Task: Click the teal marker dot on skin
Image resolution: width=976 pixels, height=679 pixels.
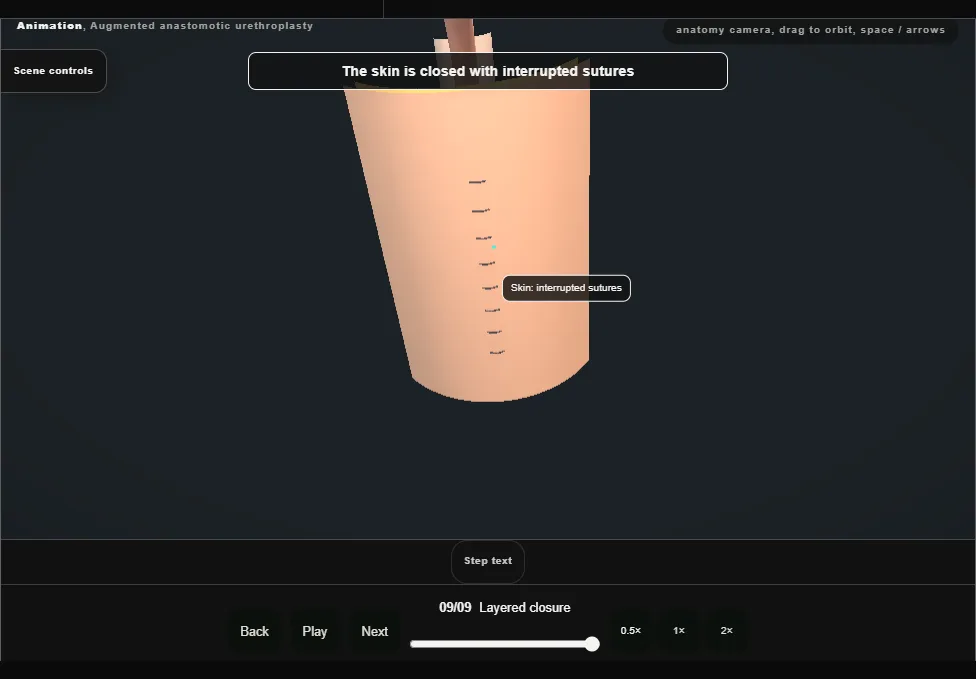Action: click(494, 247)
